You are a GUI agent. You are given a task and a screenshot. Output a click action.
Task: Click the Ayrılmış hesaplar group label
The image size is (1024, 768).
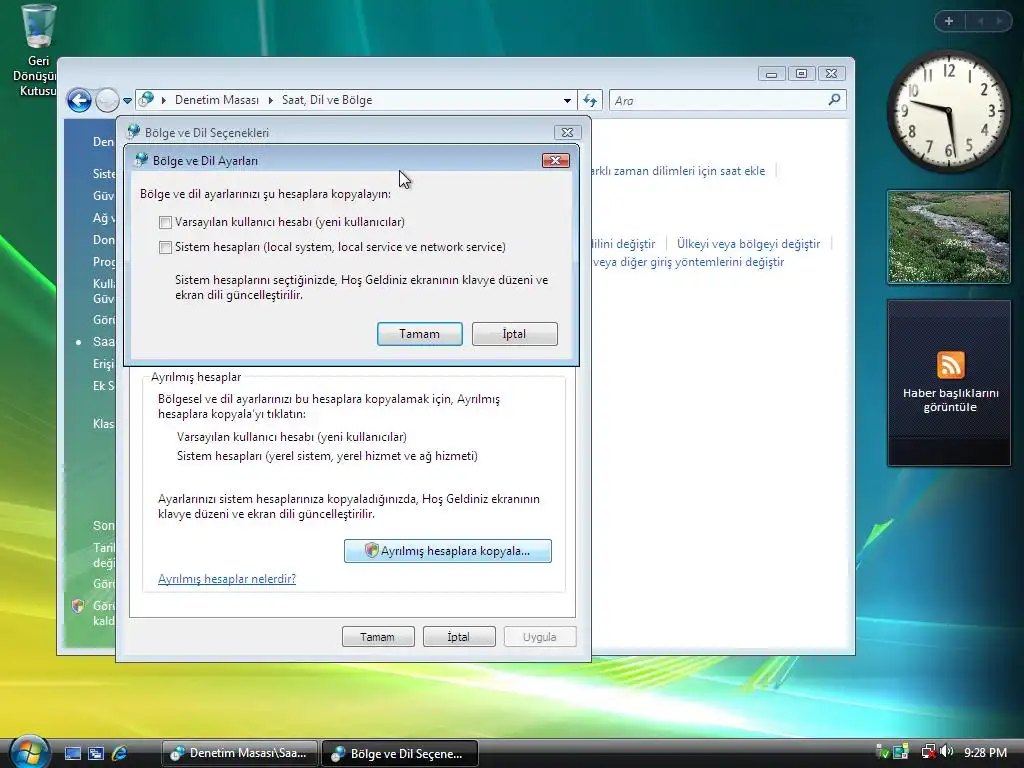196,377
